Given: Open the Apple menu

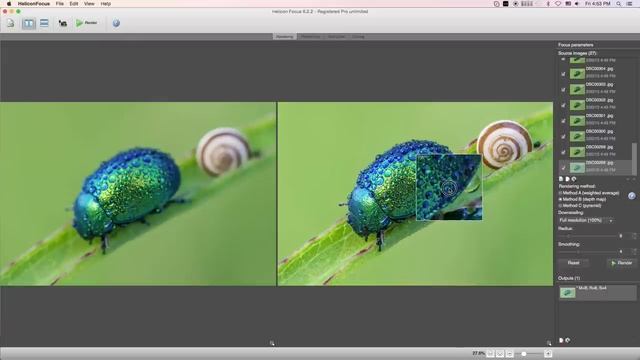Looking at the screenshot, I should [x=9, y=4].
